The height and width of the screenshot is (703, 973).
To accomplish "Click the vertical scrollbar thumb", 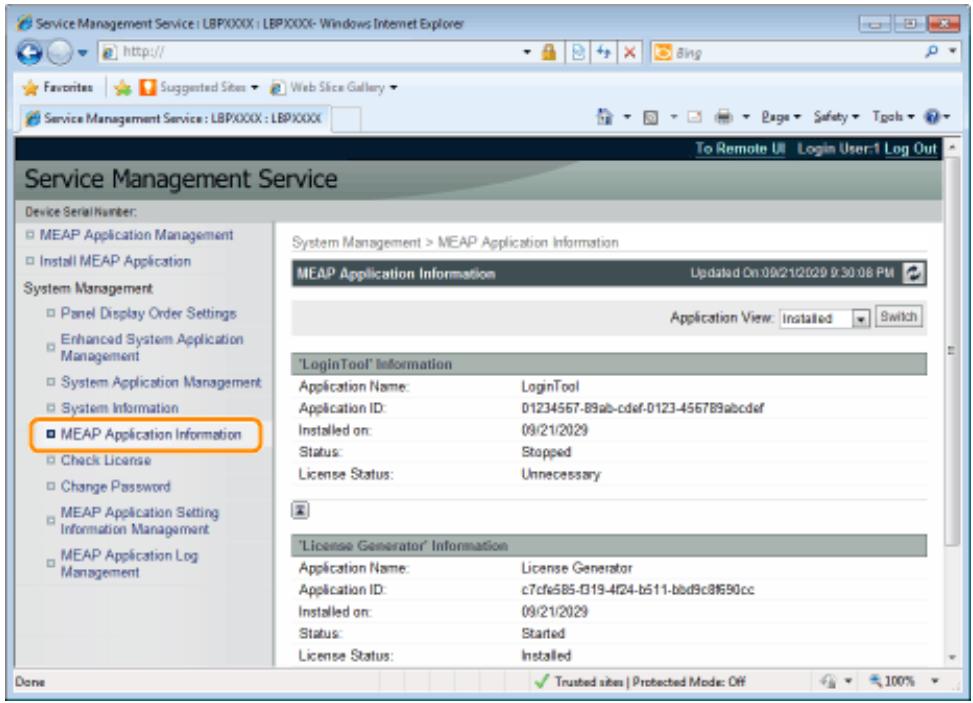I will [951, 351].
